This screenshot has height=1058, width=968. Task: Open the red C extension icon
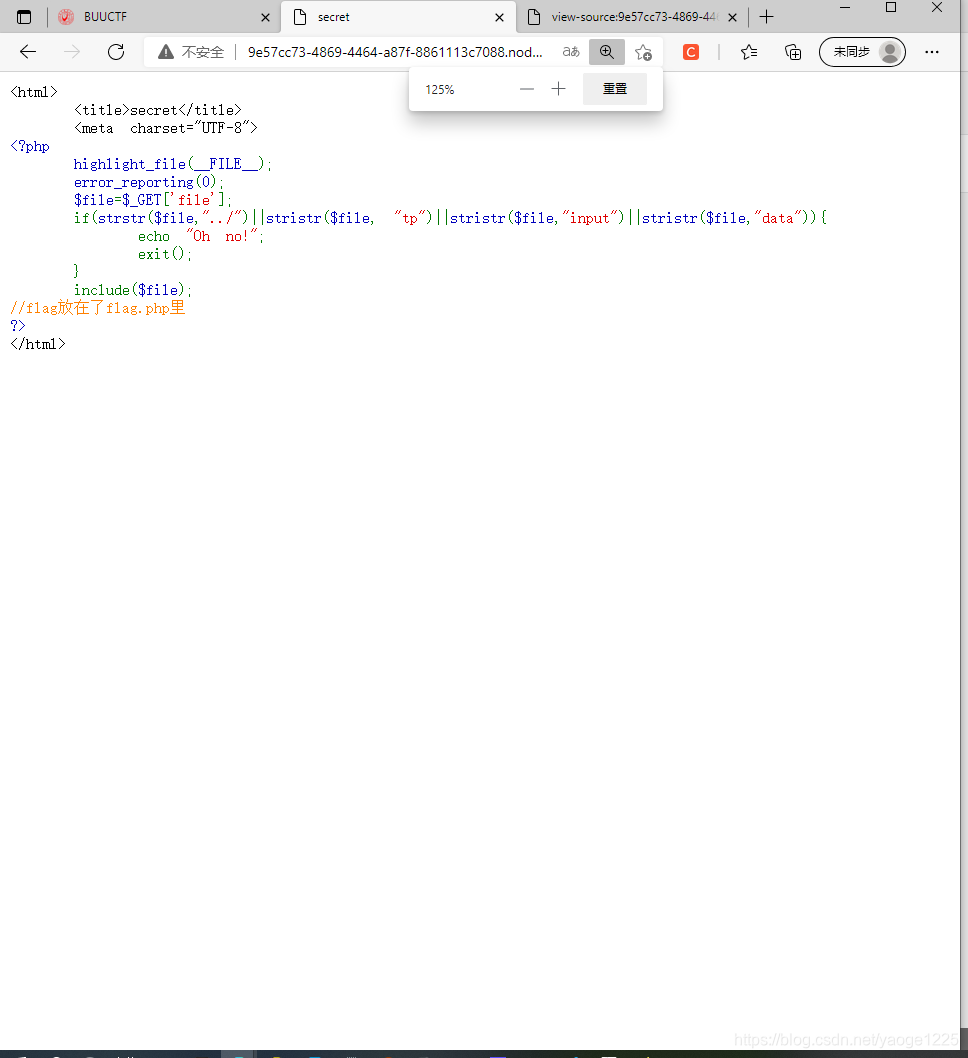pyautogui.click(x=691, y=52)
